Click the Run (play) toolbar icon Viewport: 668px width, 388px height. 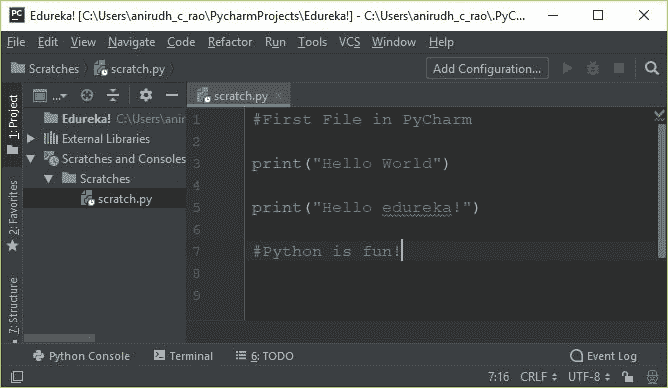pyautogui.click(x=567, y=68)
